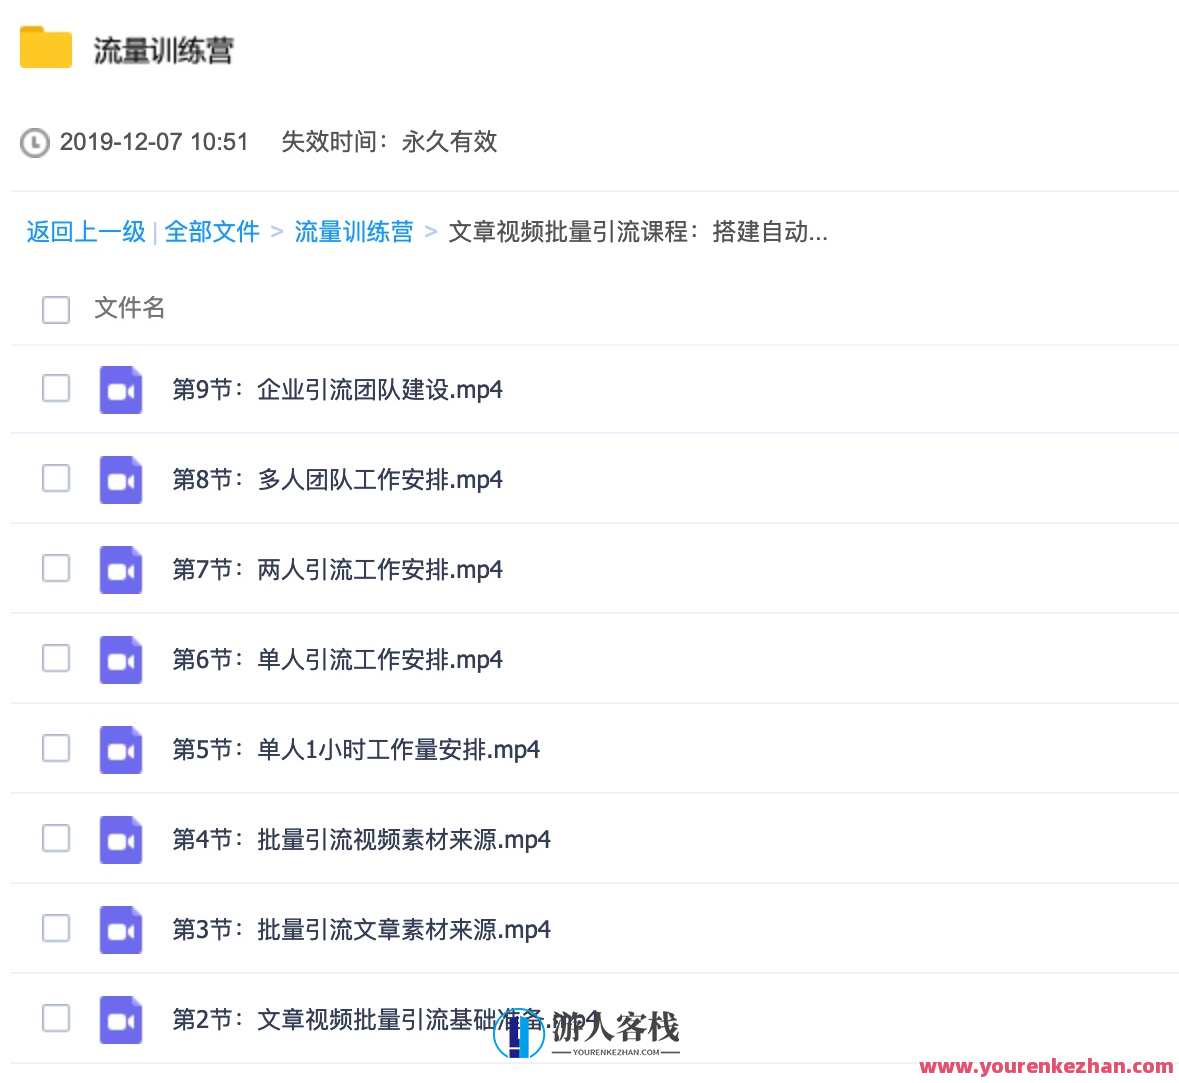Click the video icon for 第6节 单人引流工作安排
The width and height of the screenshot is (1179, 1083).
click(120, 659)
